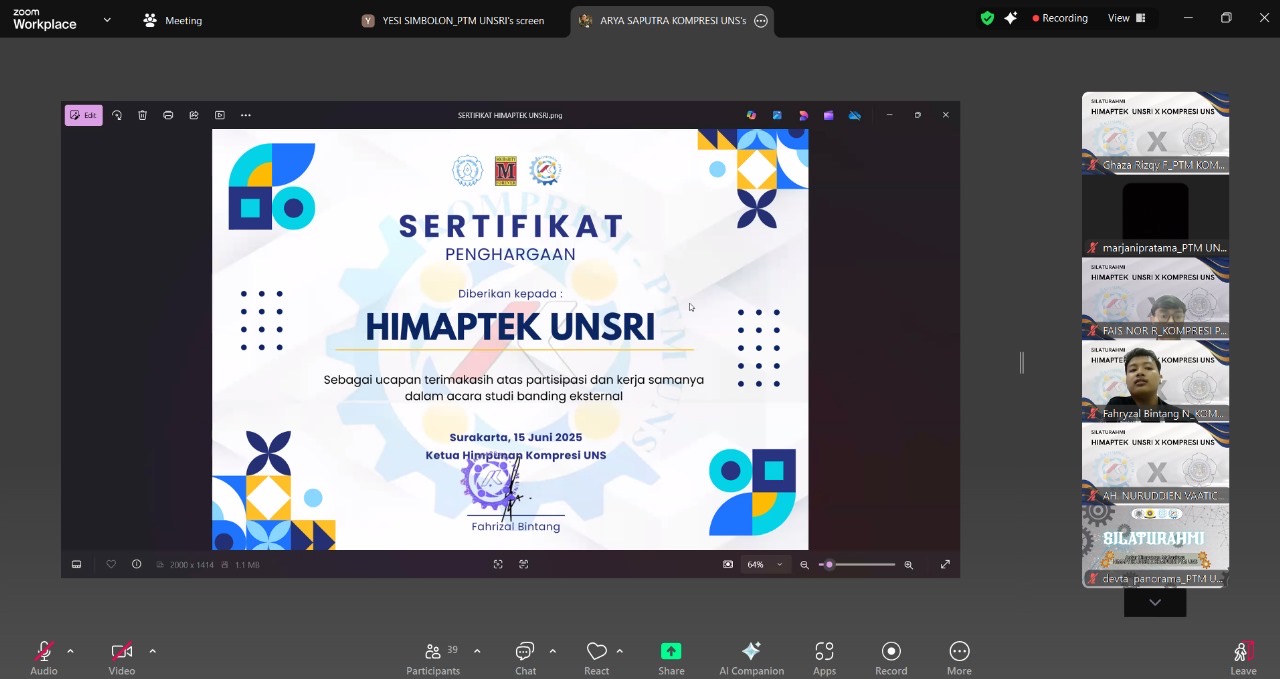Zoom out with minus magnifier icon
The width and height of the screenshot is (1280, 679).
[x=805, y=564]
